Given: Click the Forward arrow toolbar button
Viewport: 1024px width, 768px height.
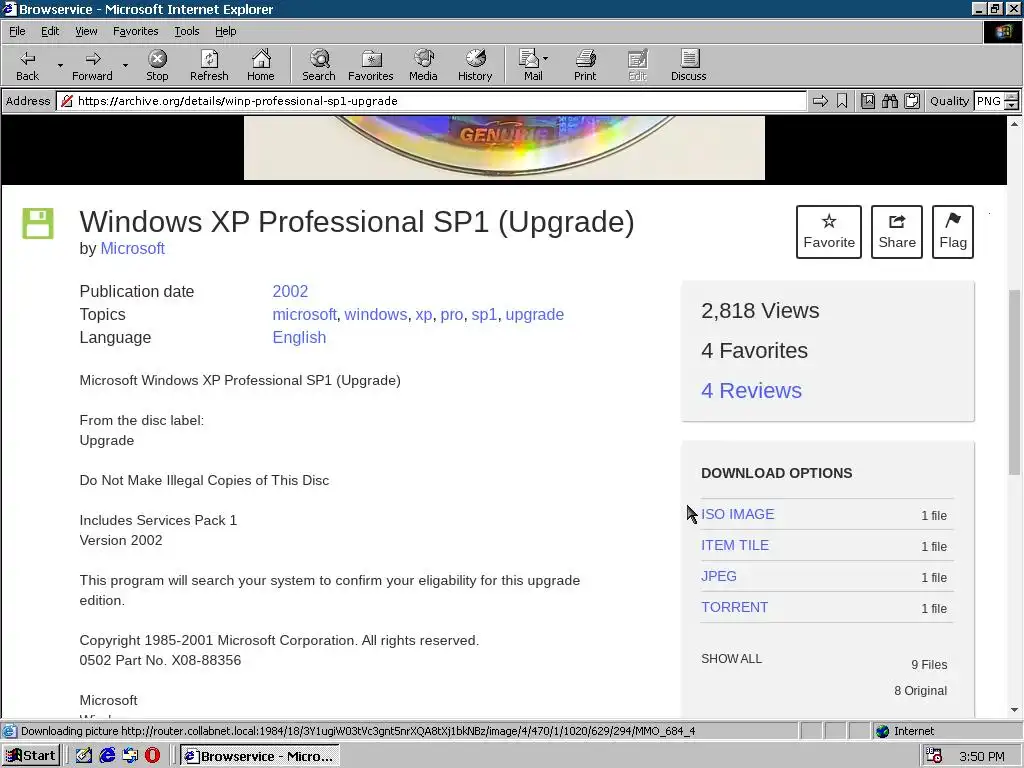Looking at the screenshot, I should [92, 65].
